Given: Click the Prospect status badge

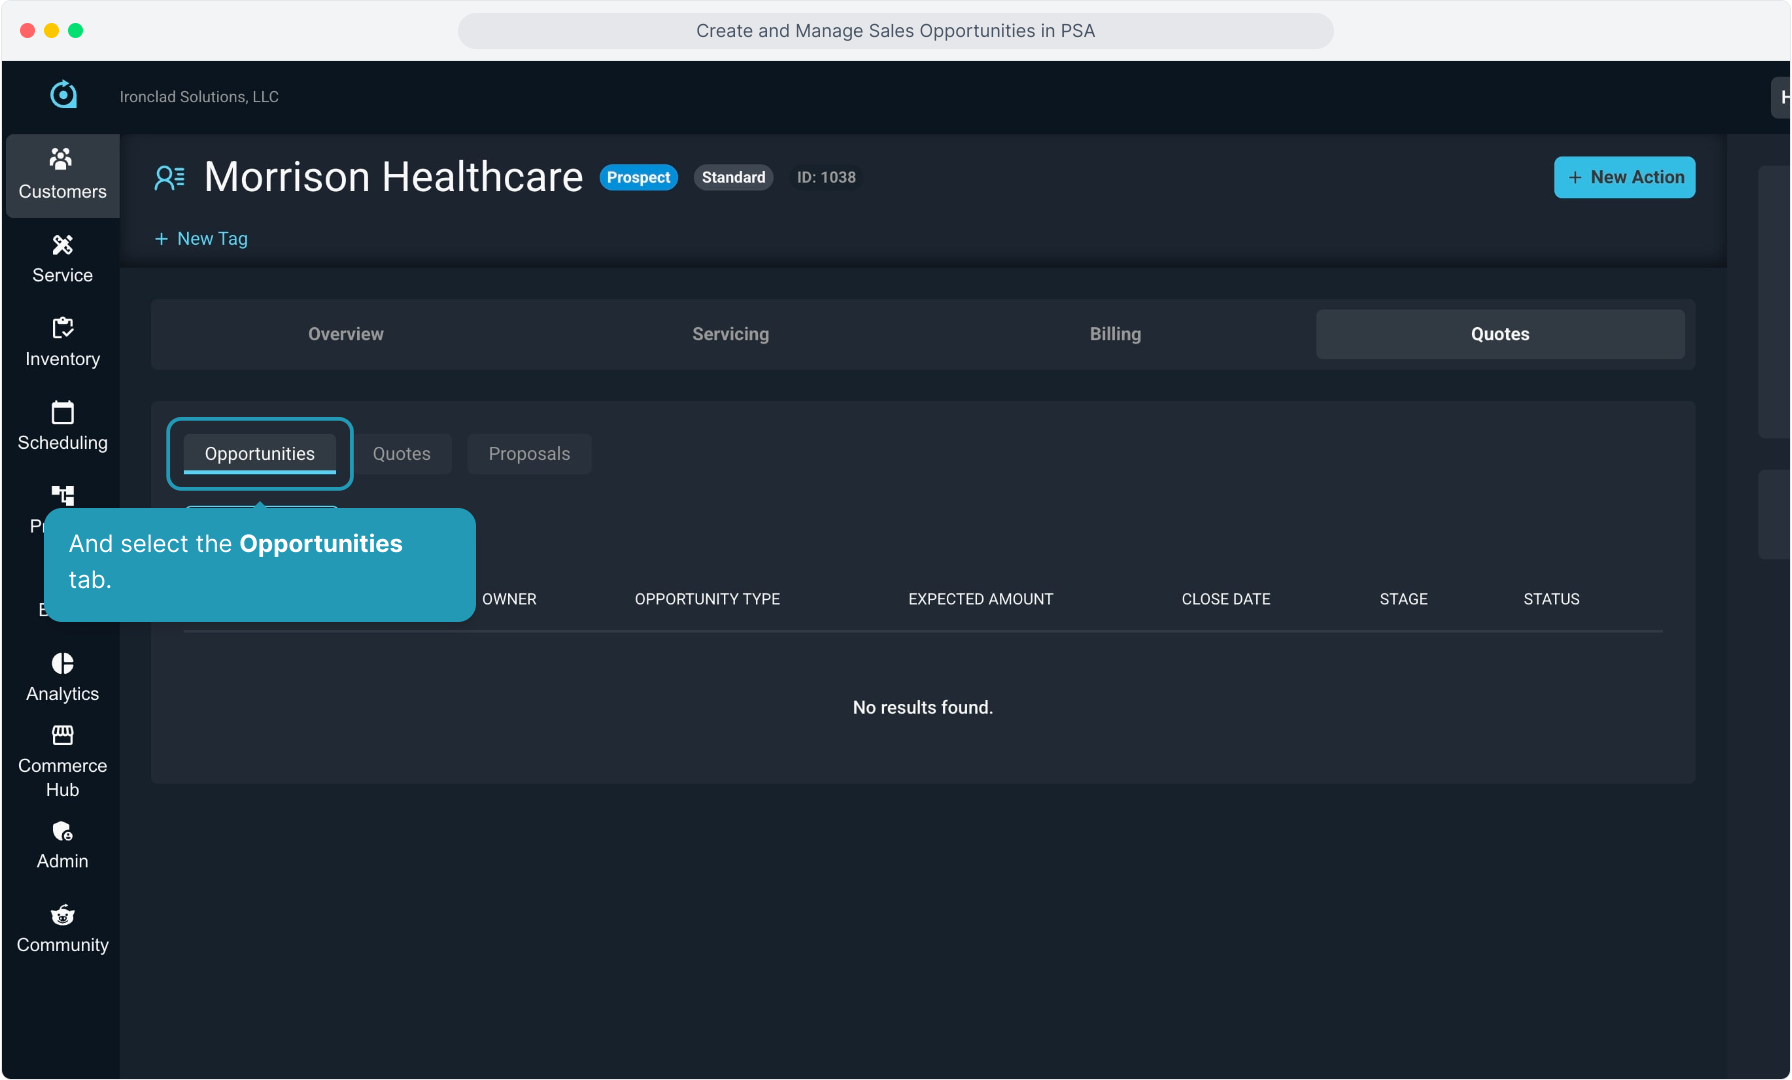Looking at the screenshot, I should point(638,177).
